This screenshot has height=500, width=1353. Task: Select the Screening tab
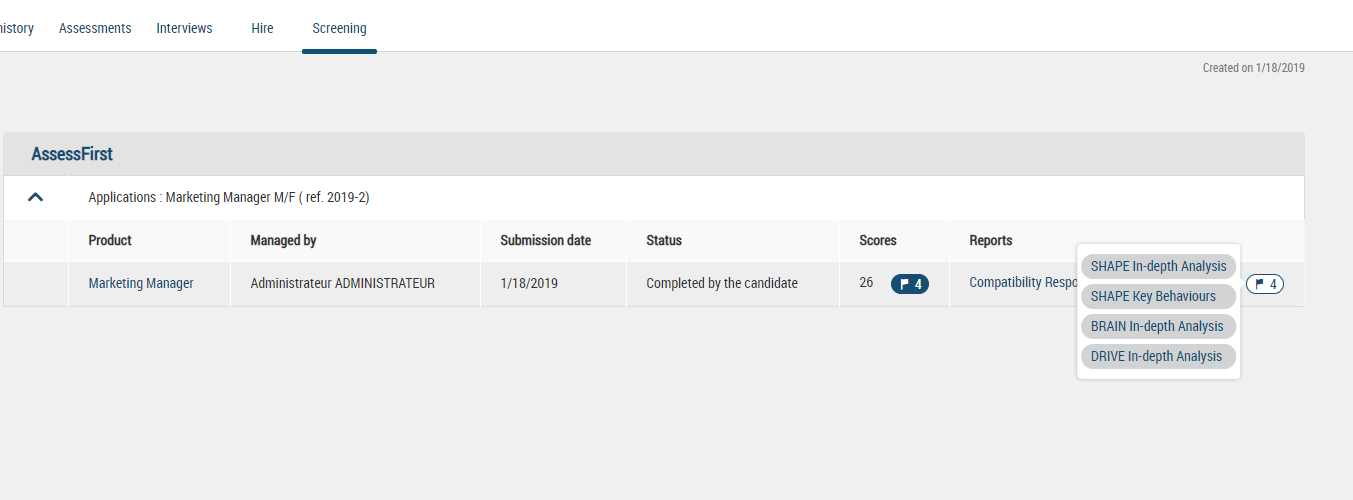point(339,28)
